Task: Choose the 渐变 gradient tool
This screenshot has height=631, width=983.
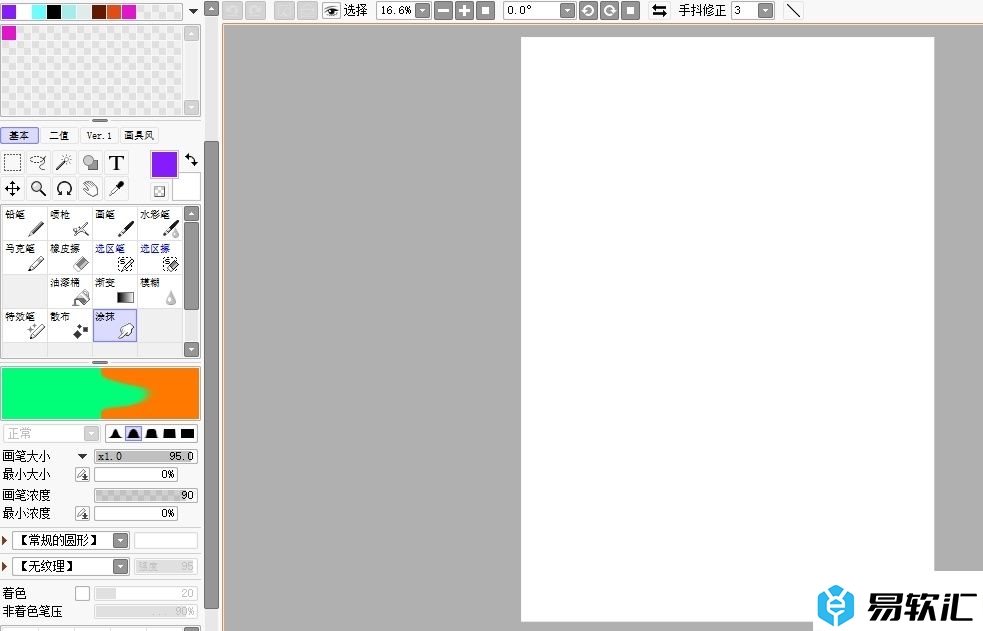Action: pyautogui.click(x=115, y=291)
